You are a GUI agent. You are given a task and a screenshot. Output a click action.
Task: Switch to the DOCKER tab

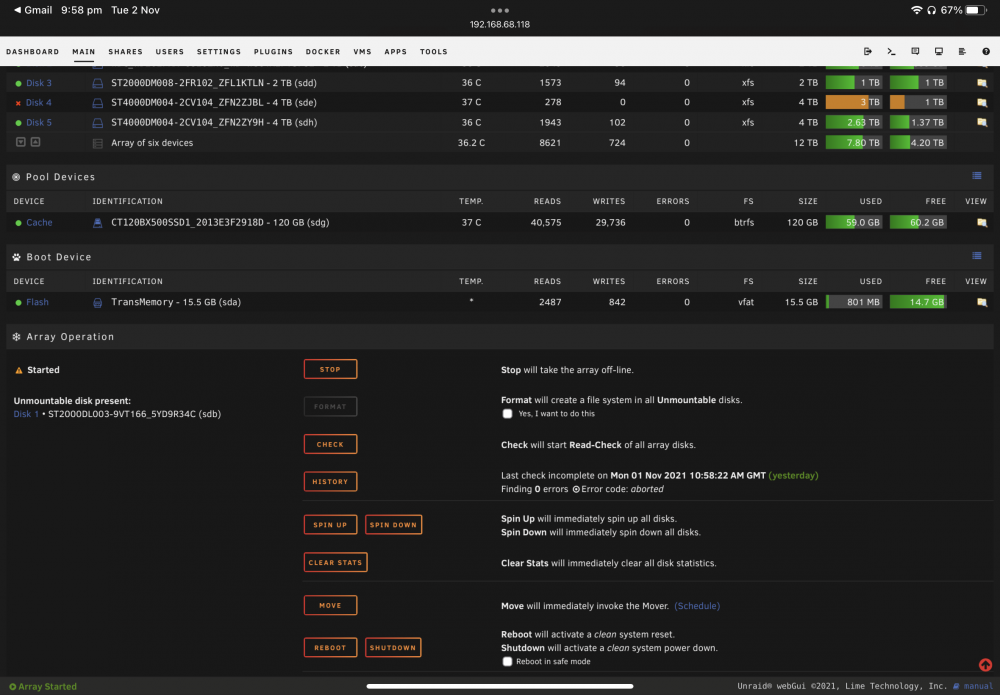tap(323, 52)
